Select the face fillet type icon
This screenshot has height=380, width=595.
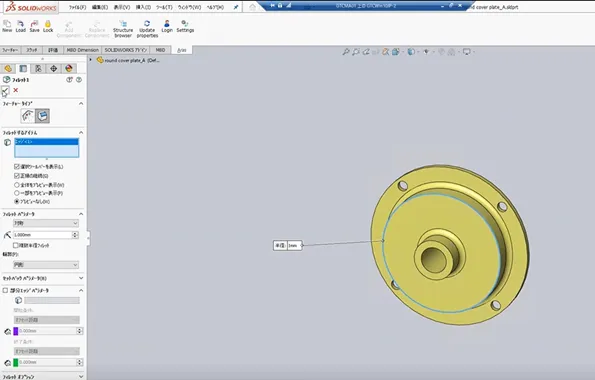point(42,116)
